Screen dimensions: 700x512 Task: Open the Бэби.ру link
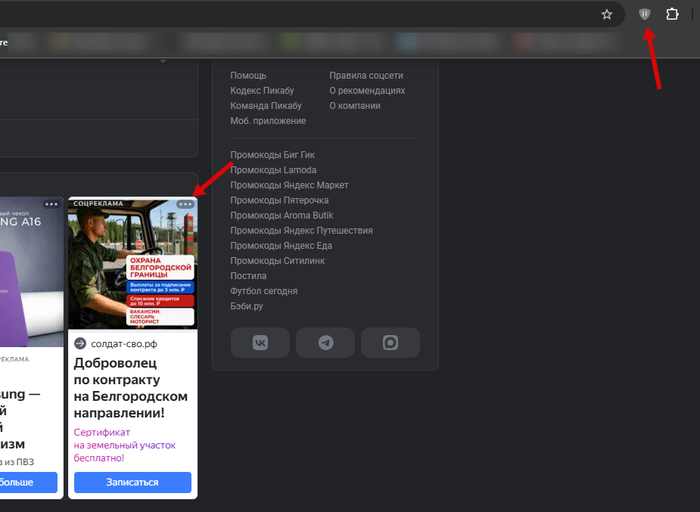[x=246, y=307]
